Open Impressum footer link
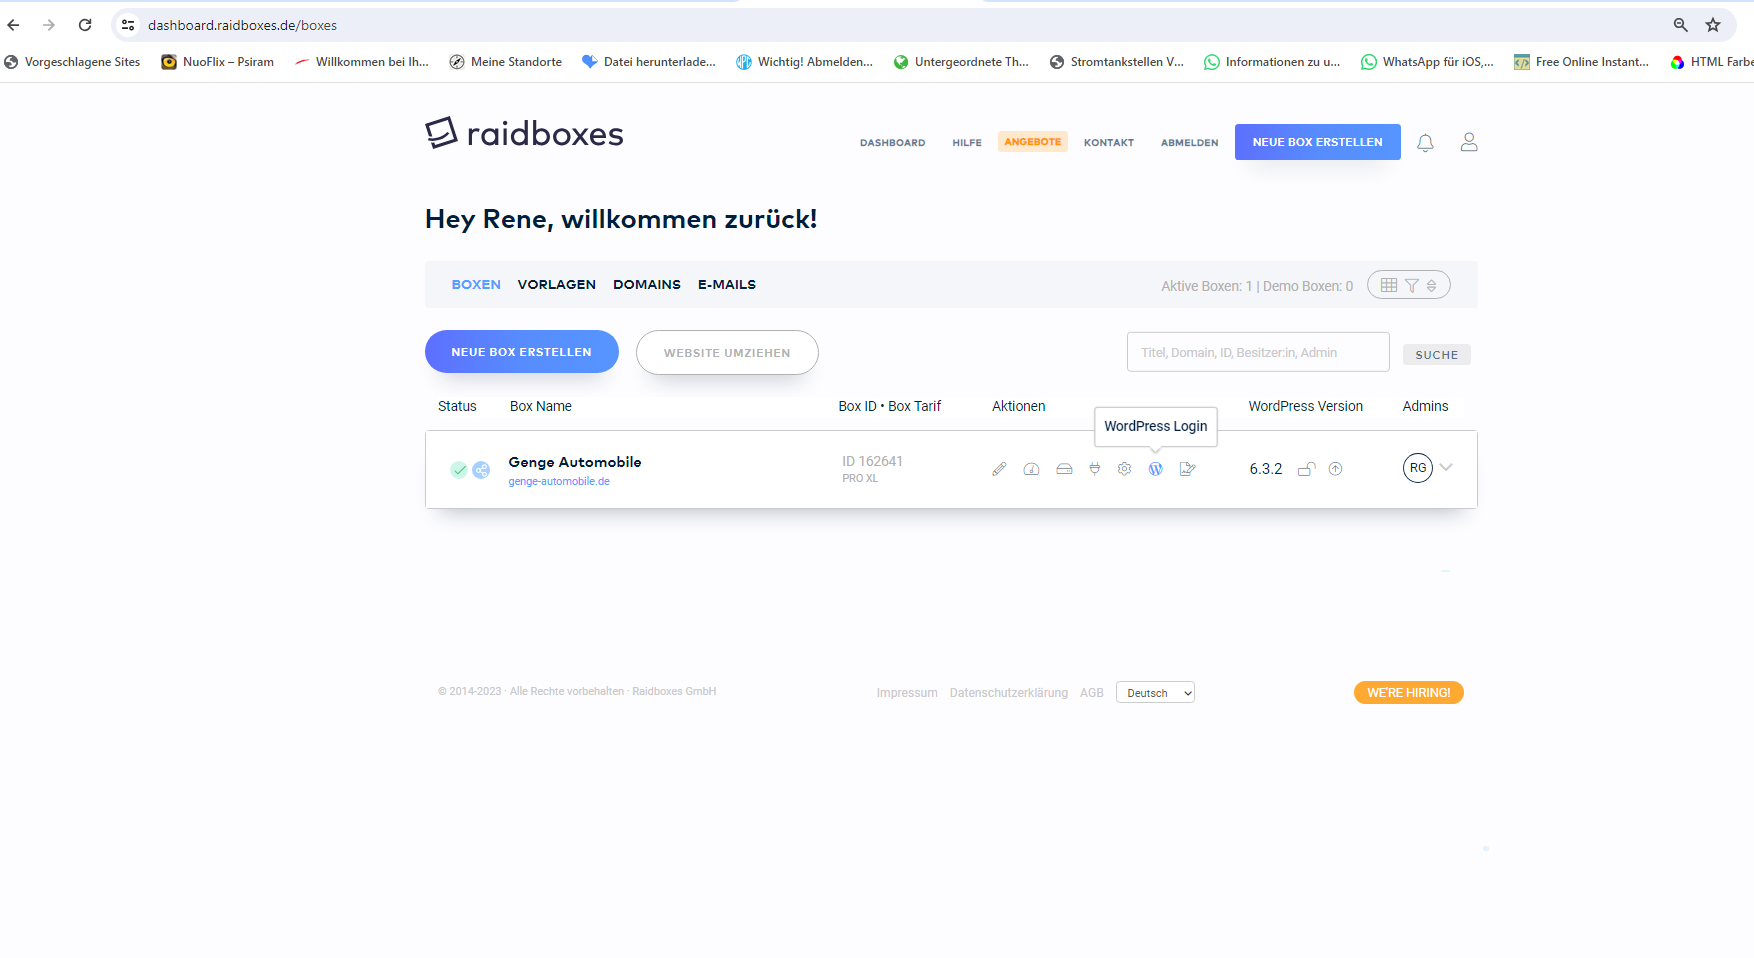1754x958 pixels. pos(907,693)
